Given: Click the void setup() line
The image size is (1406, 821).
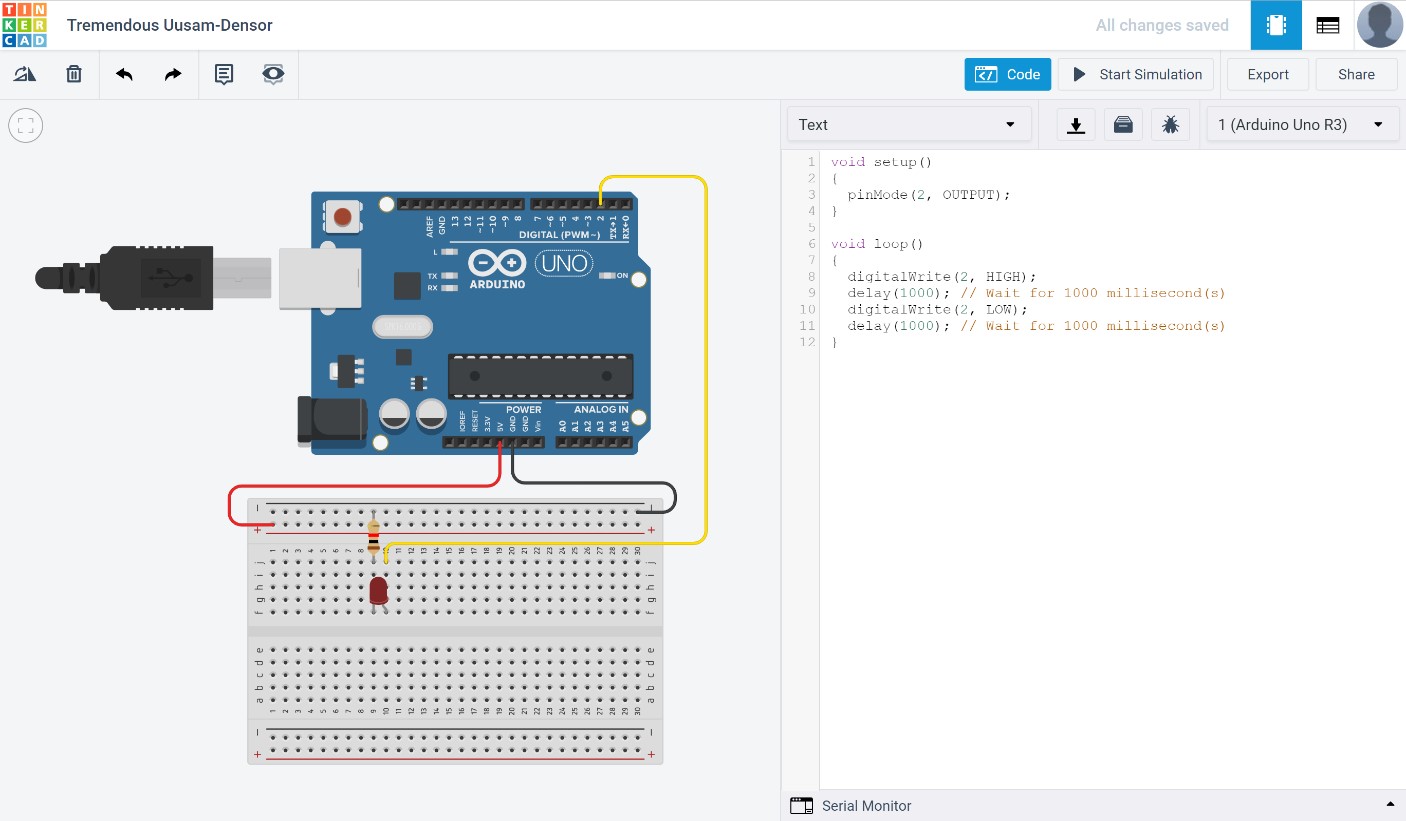Looking at the screenshot, I should coord(881,161).
